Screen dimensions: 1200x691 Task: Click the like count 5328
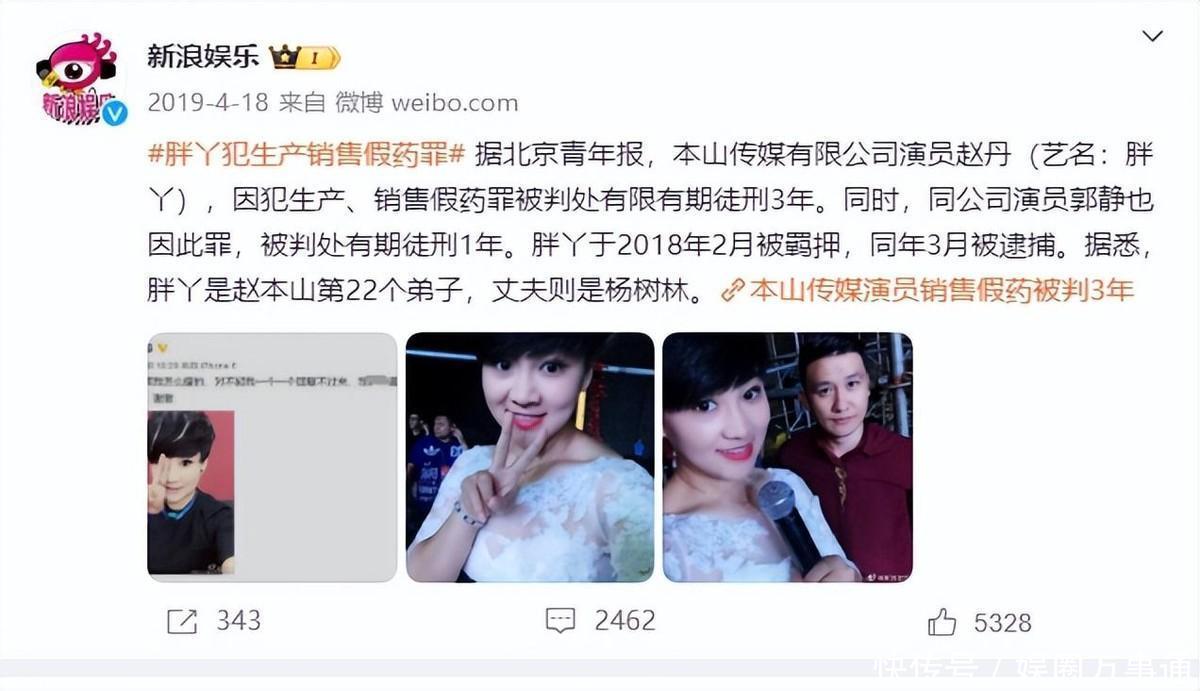coord(1003,623)
